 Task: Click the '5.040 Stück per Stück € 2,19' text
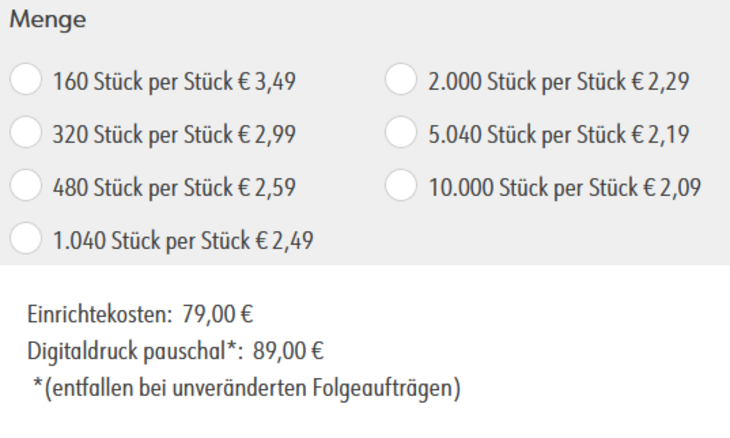559,135
